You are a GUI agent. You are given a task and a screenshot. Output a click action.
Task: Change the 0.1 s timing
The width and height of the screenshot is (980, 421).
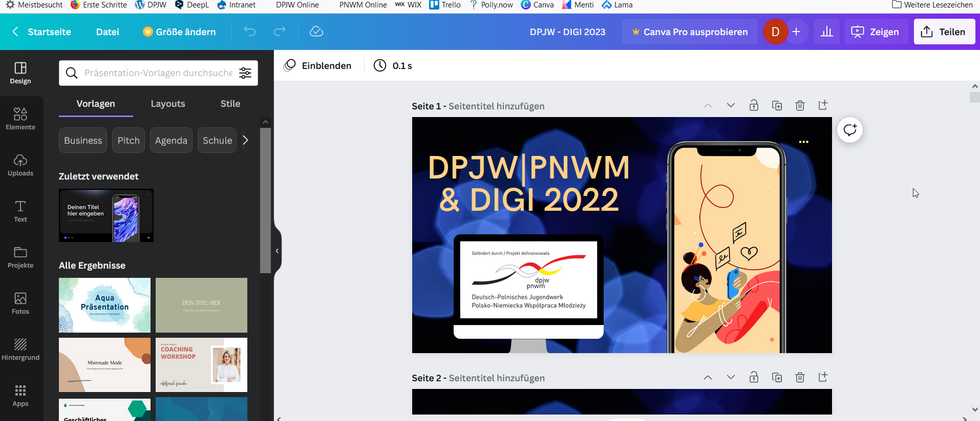click(392, 66)
